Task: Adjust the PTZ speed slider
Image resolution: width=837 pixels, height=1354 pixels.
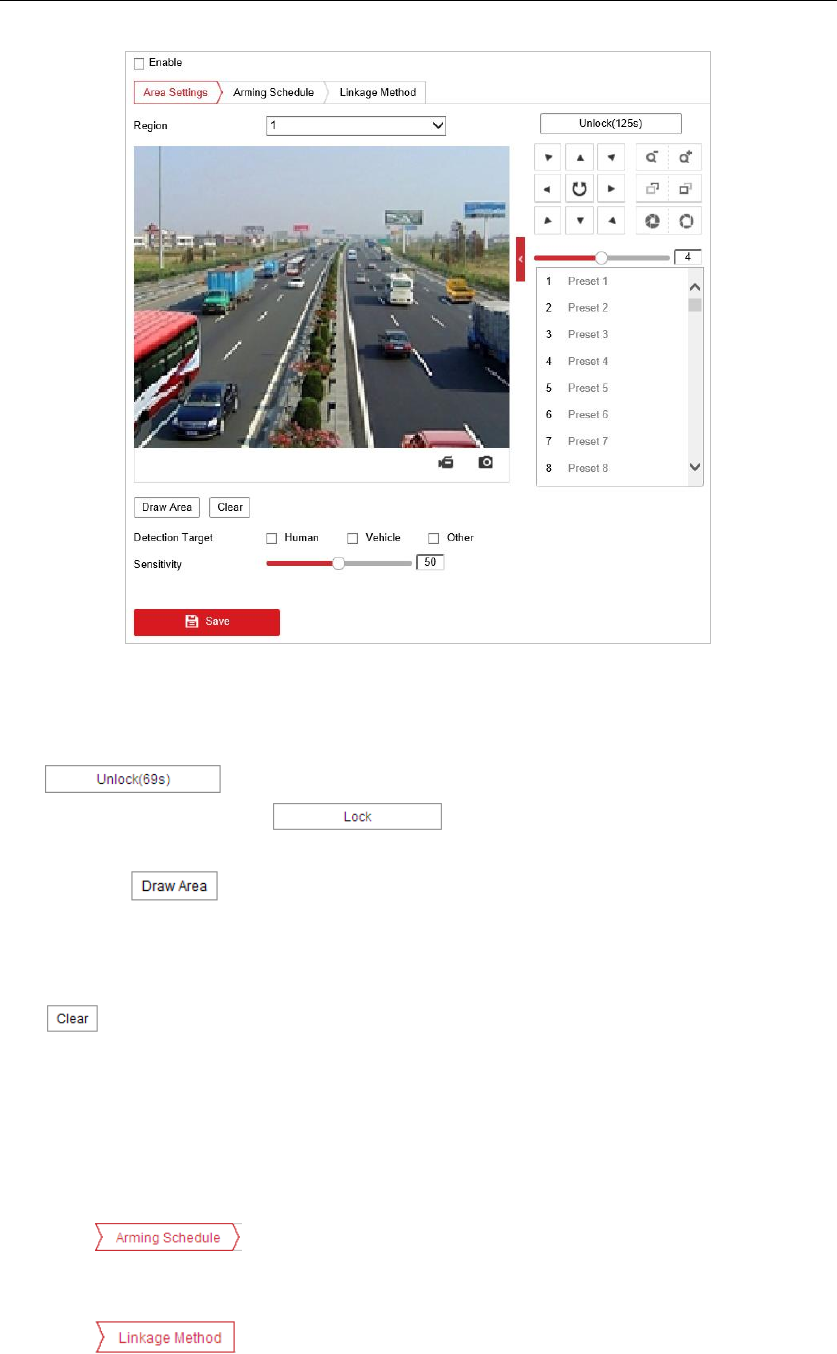Action: click(601, 257)
